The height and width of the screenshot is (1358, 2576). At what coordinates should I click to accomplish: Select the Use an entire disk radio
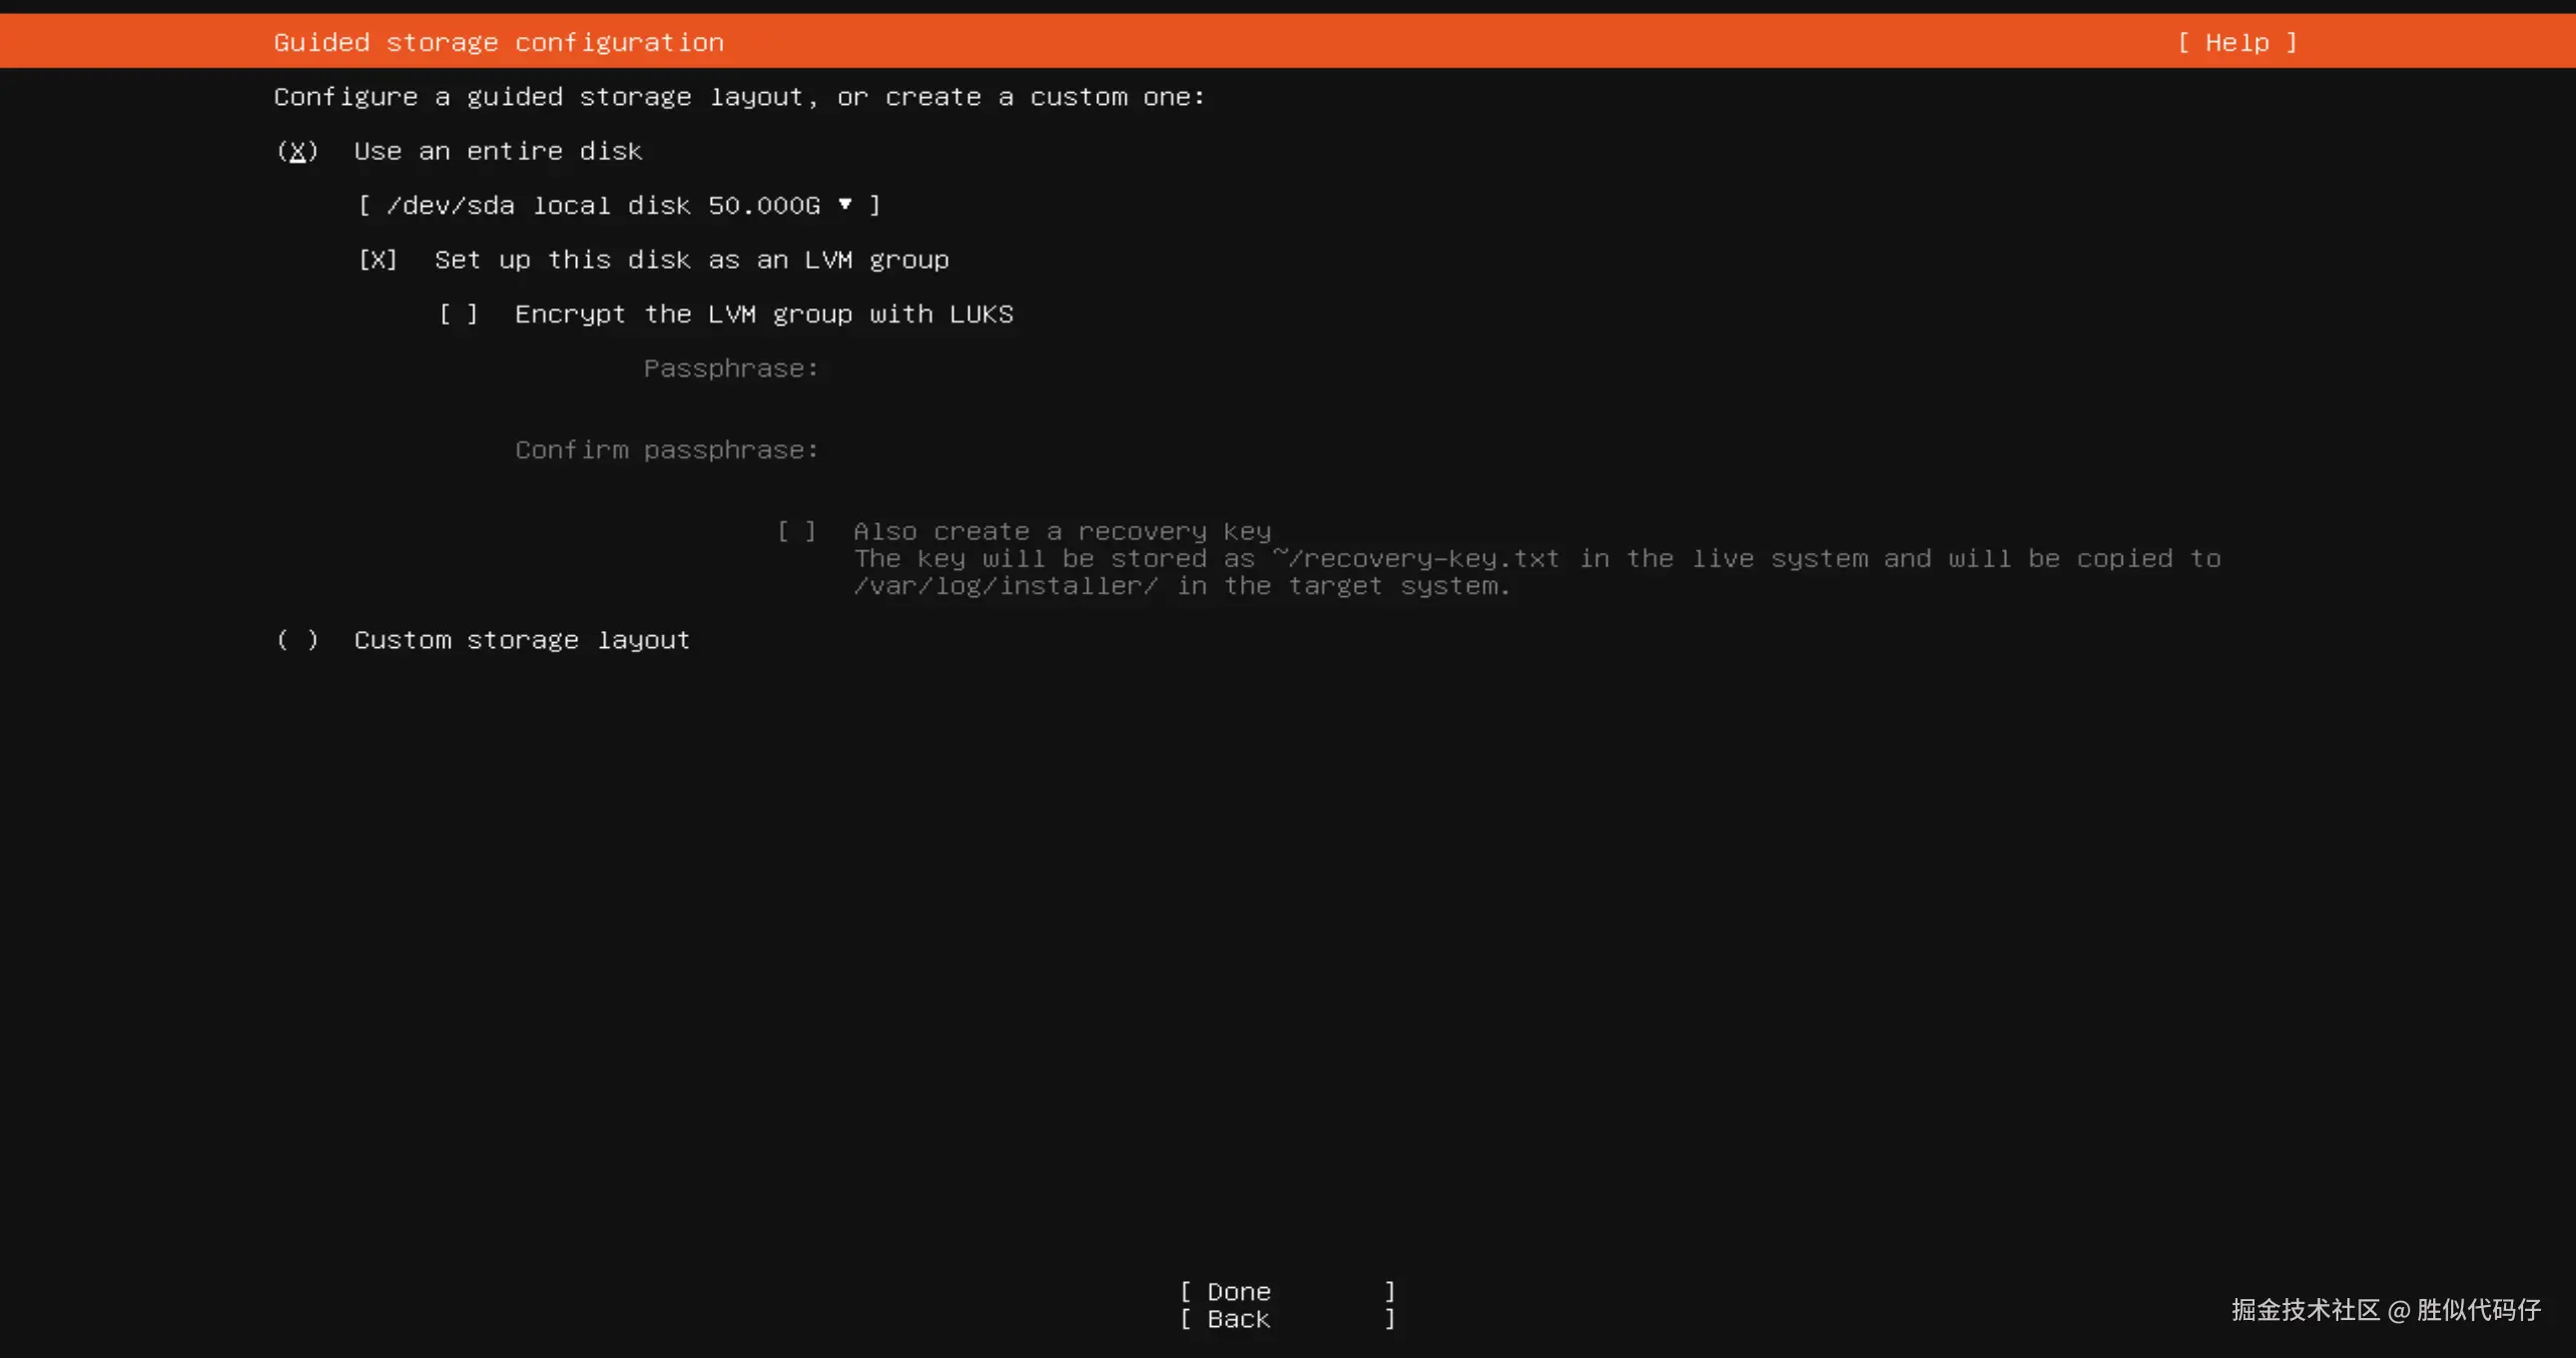[x=297, y=151]
